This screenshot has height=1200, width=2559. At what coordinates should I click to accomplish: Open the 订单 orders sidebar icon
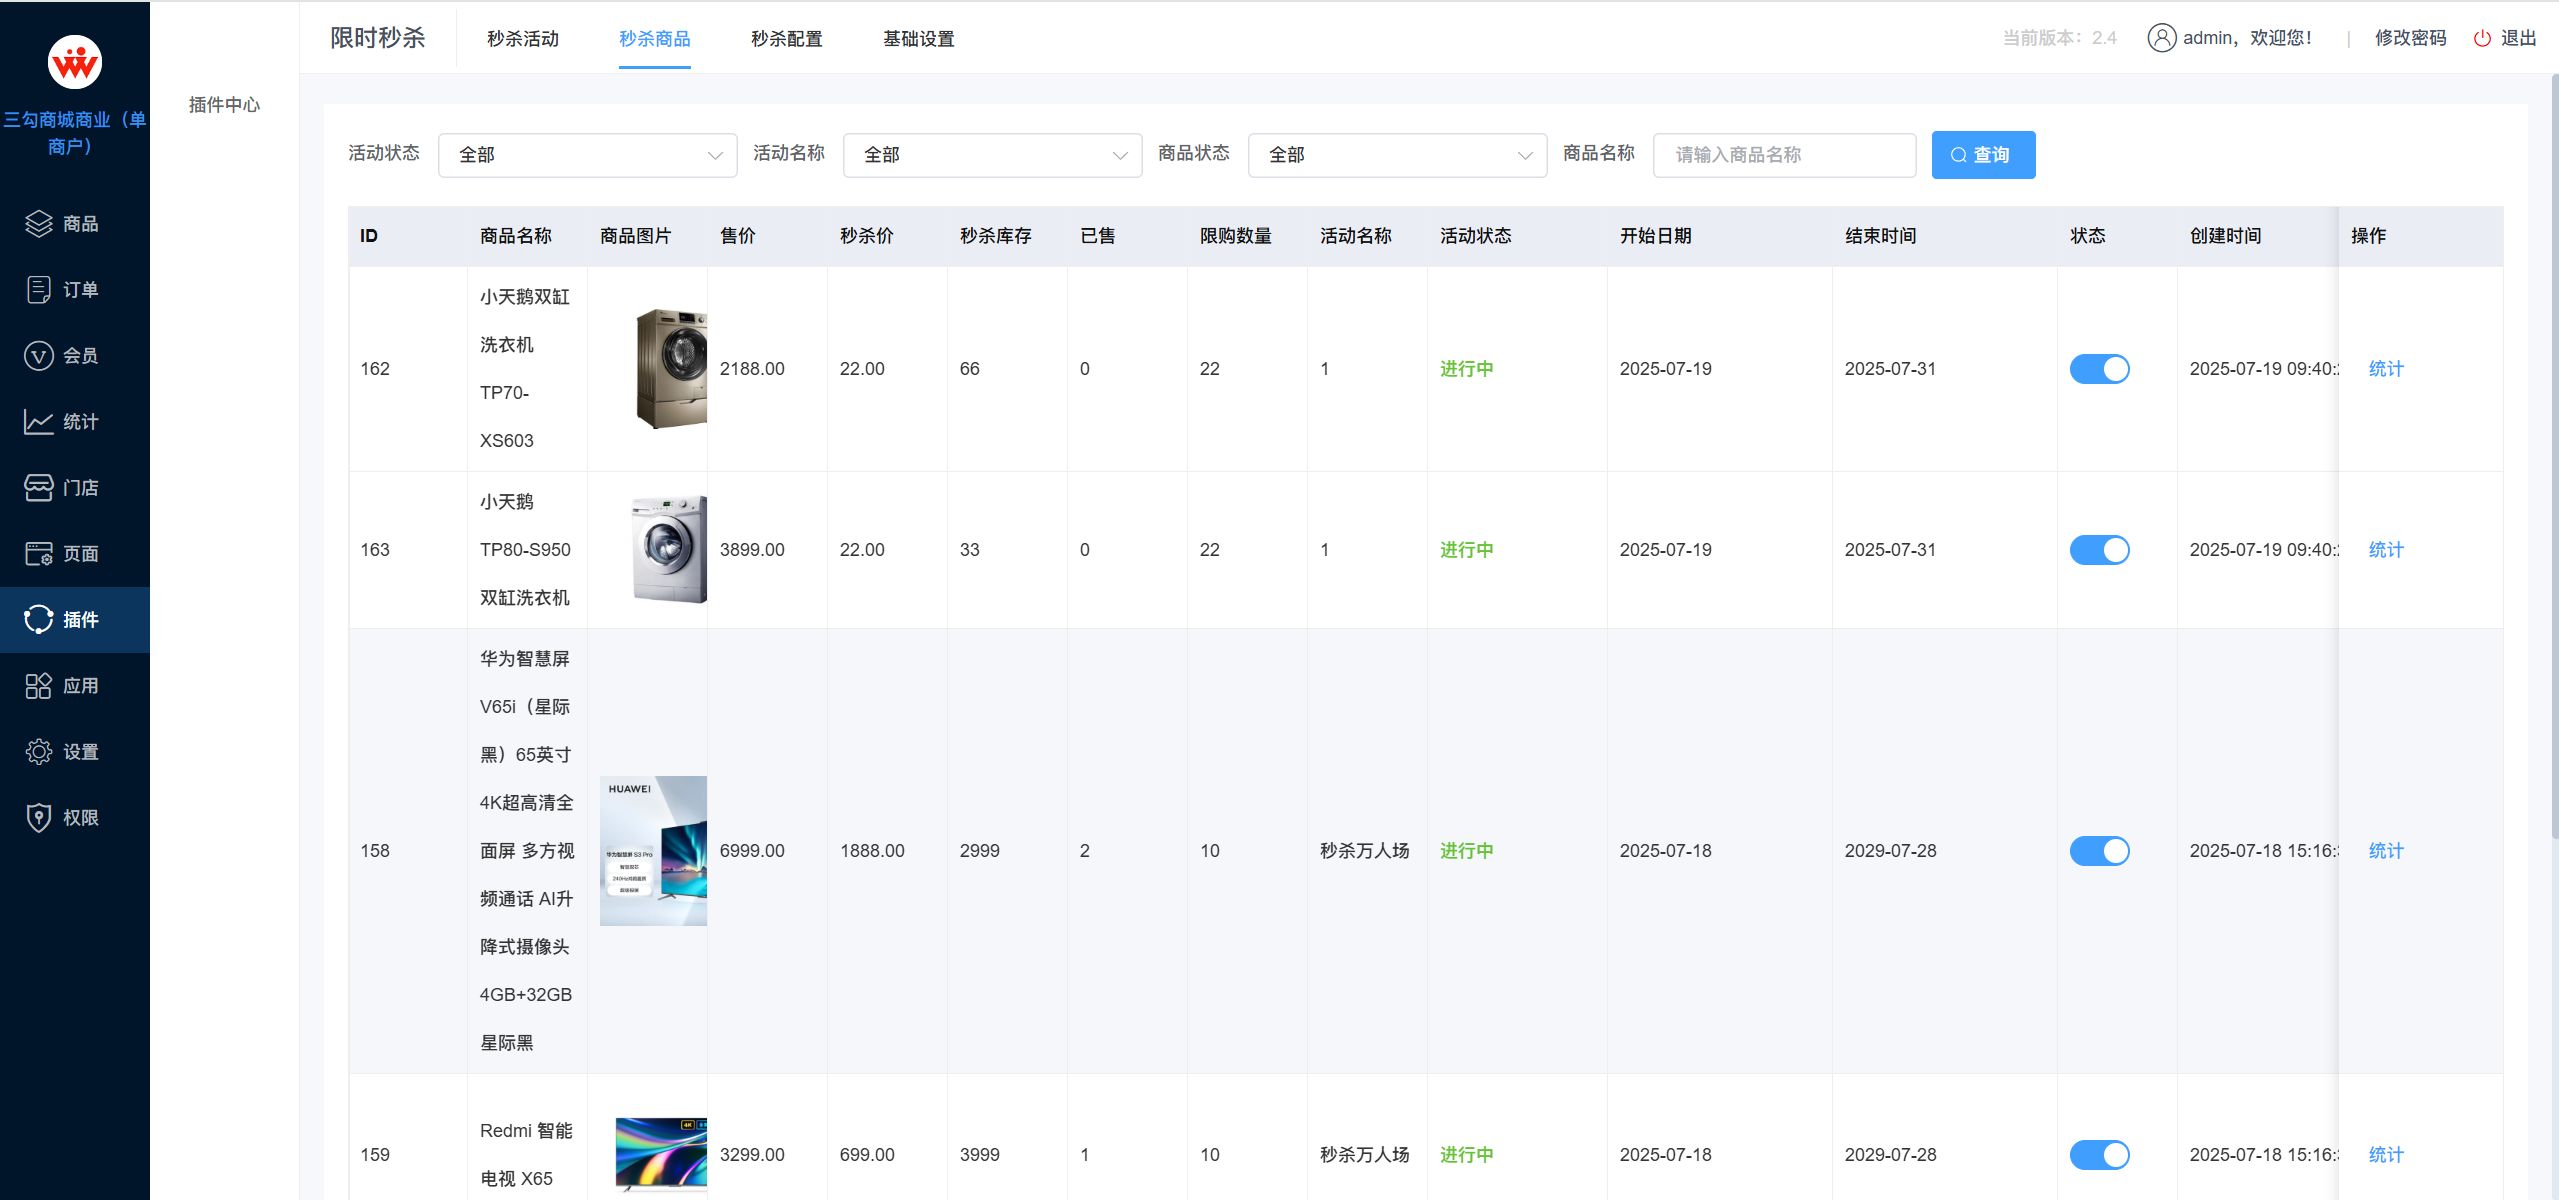[38, 290]
